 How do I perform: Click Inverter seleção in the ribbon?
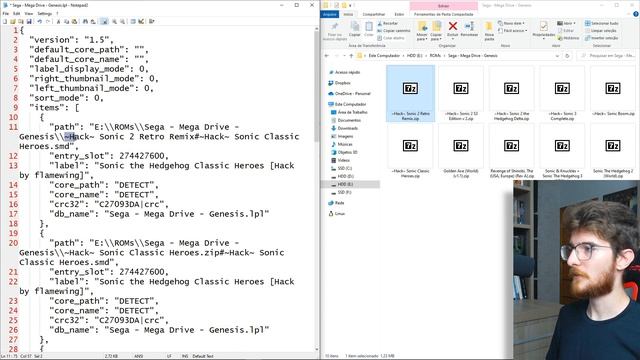(602, 38)
